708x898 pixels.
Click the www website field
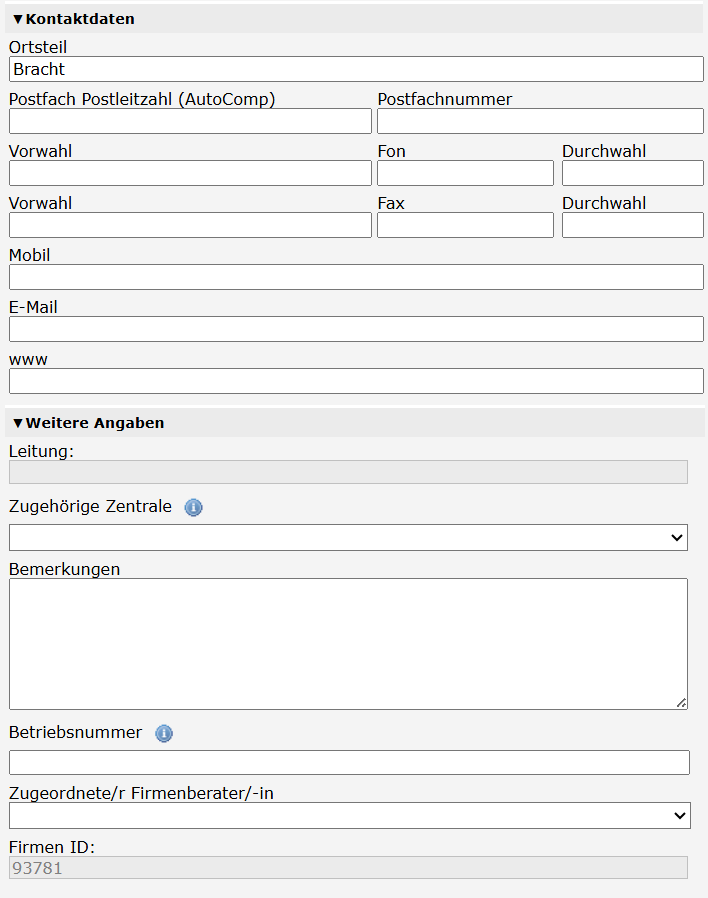pyautogui.click(x=356, y=381)
